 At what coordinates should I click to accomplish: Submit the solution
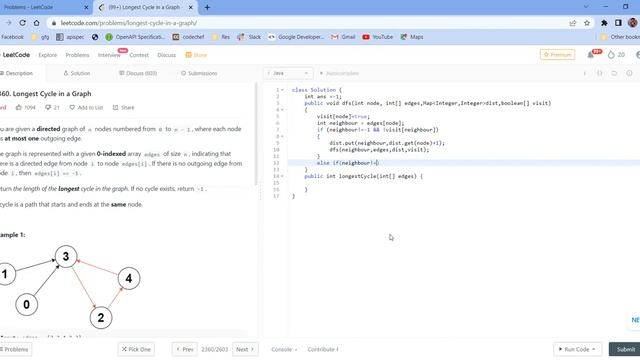click(625, 349)
